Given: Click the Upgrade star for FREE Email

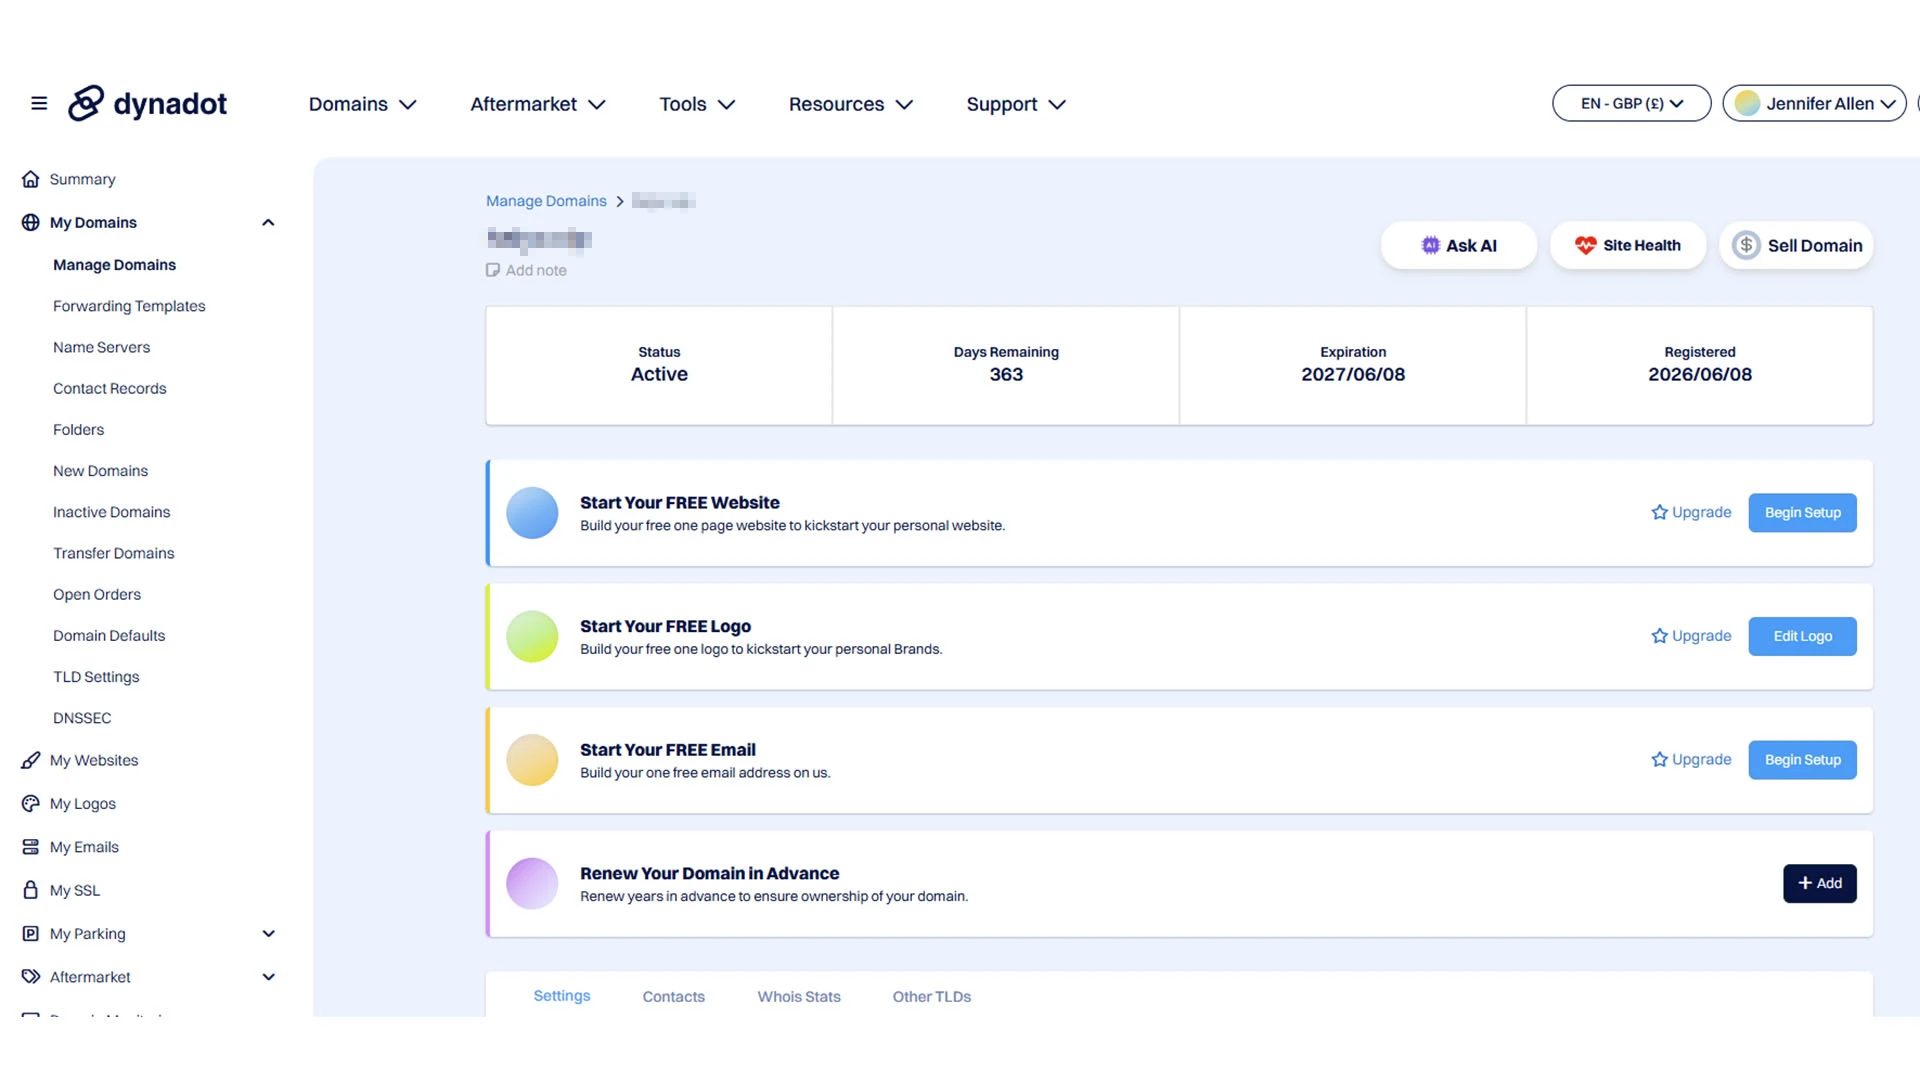Looking at the screenshot, I should pyautogui.click(x=1660, y=759).
